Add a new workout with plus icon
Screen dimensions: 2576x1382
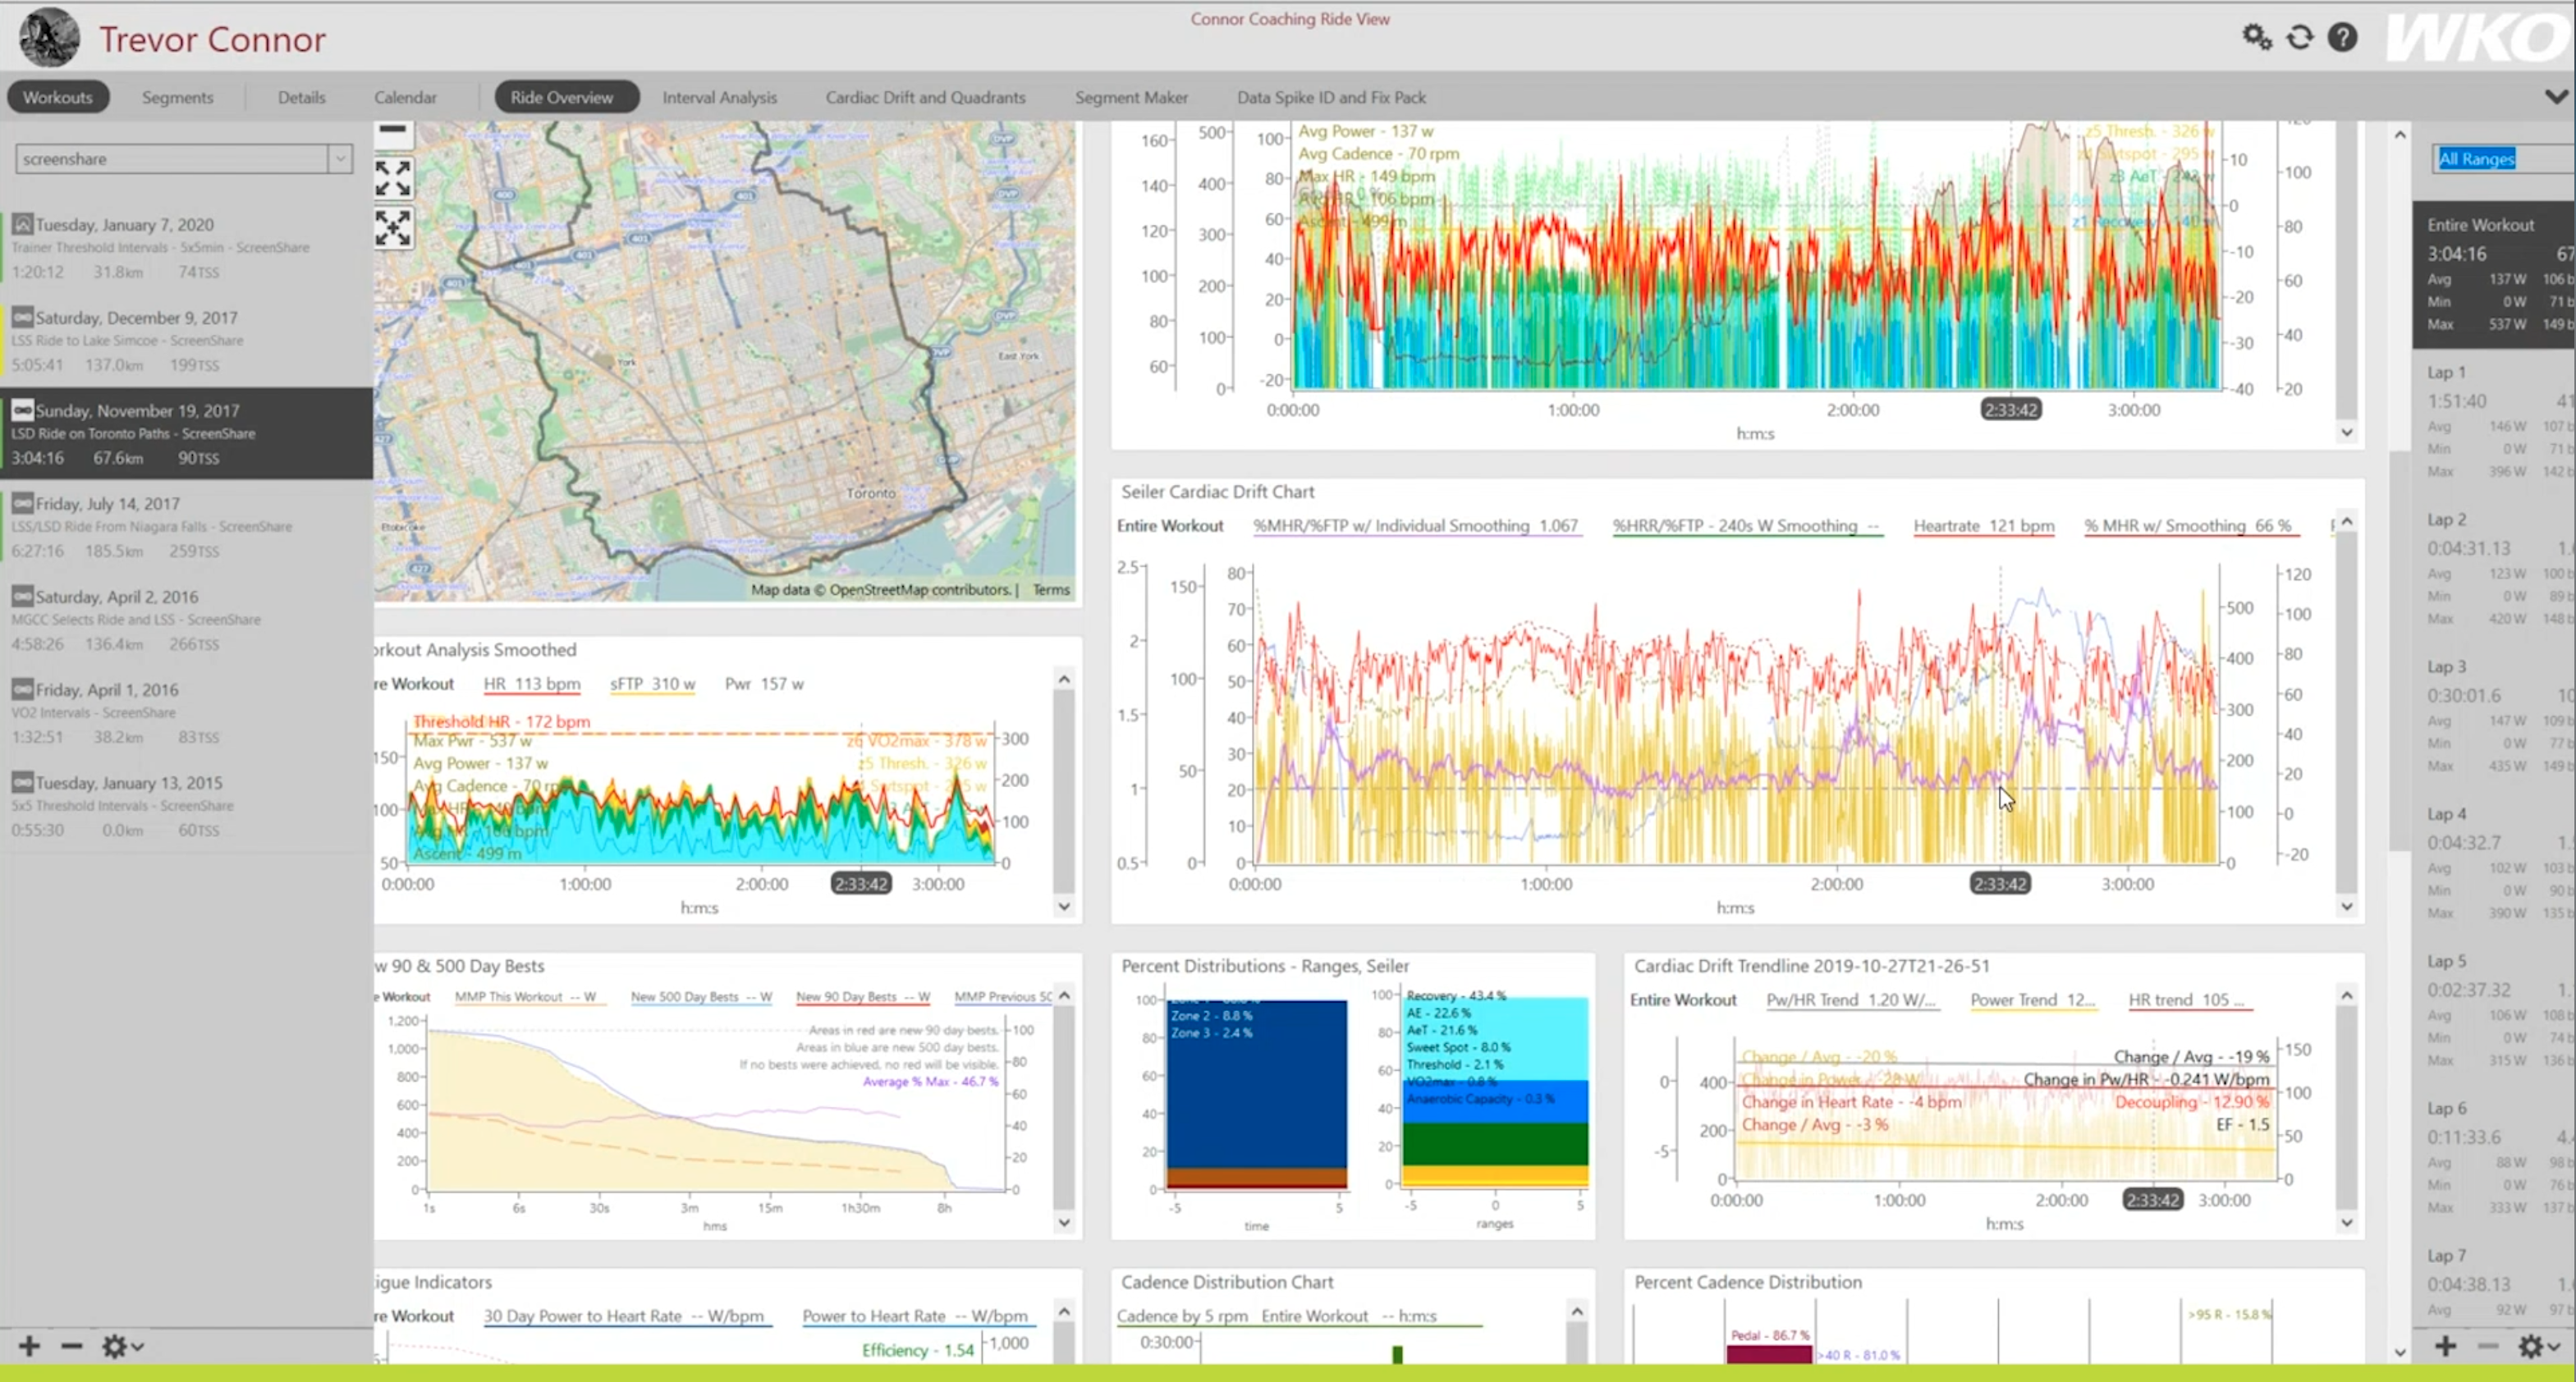pyautogui.click(x=27, y=1346)
